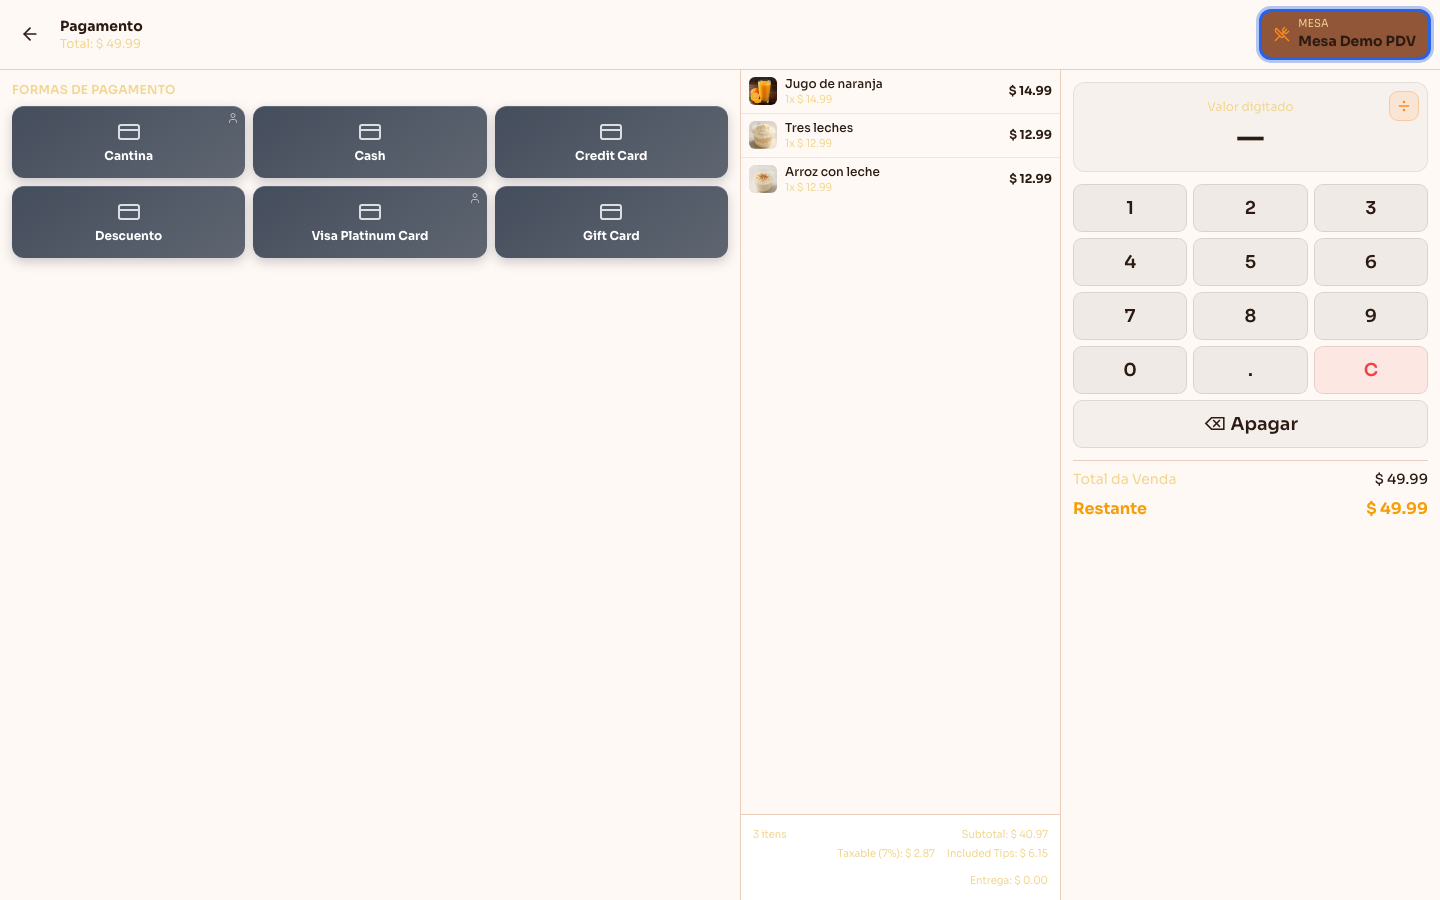
Task: Select Credit Card payment option
Action: click(611, 142)
